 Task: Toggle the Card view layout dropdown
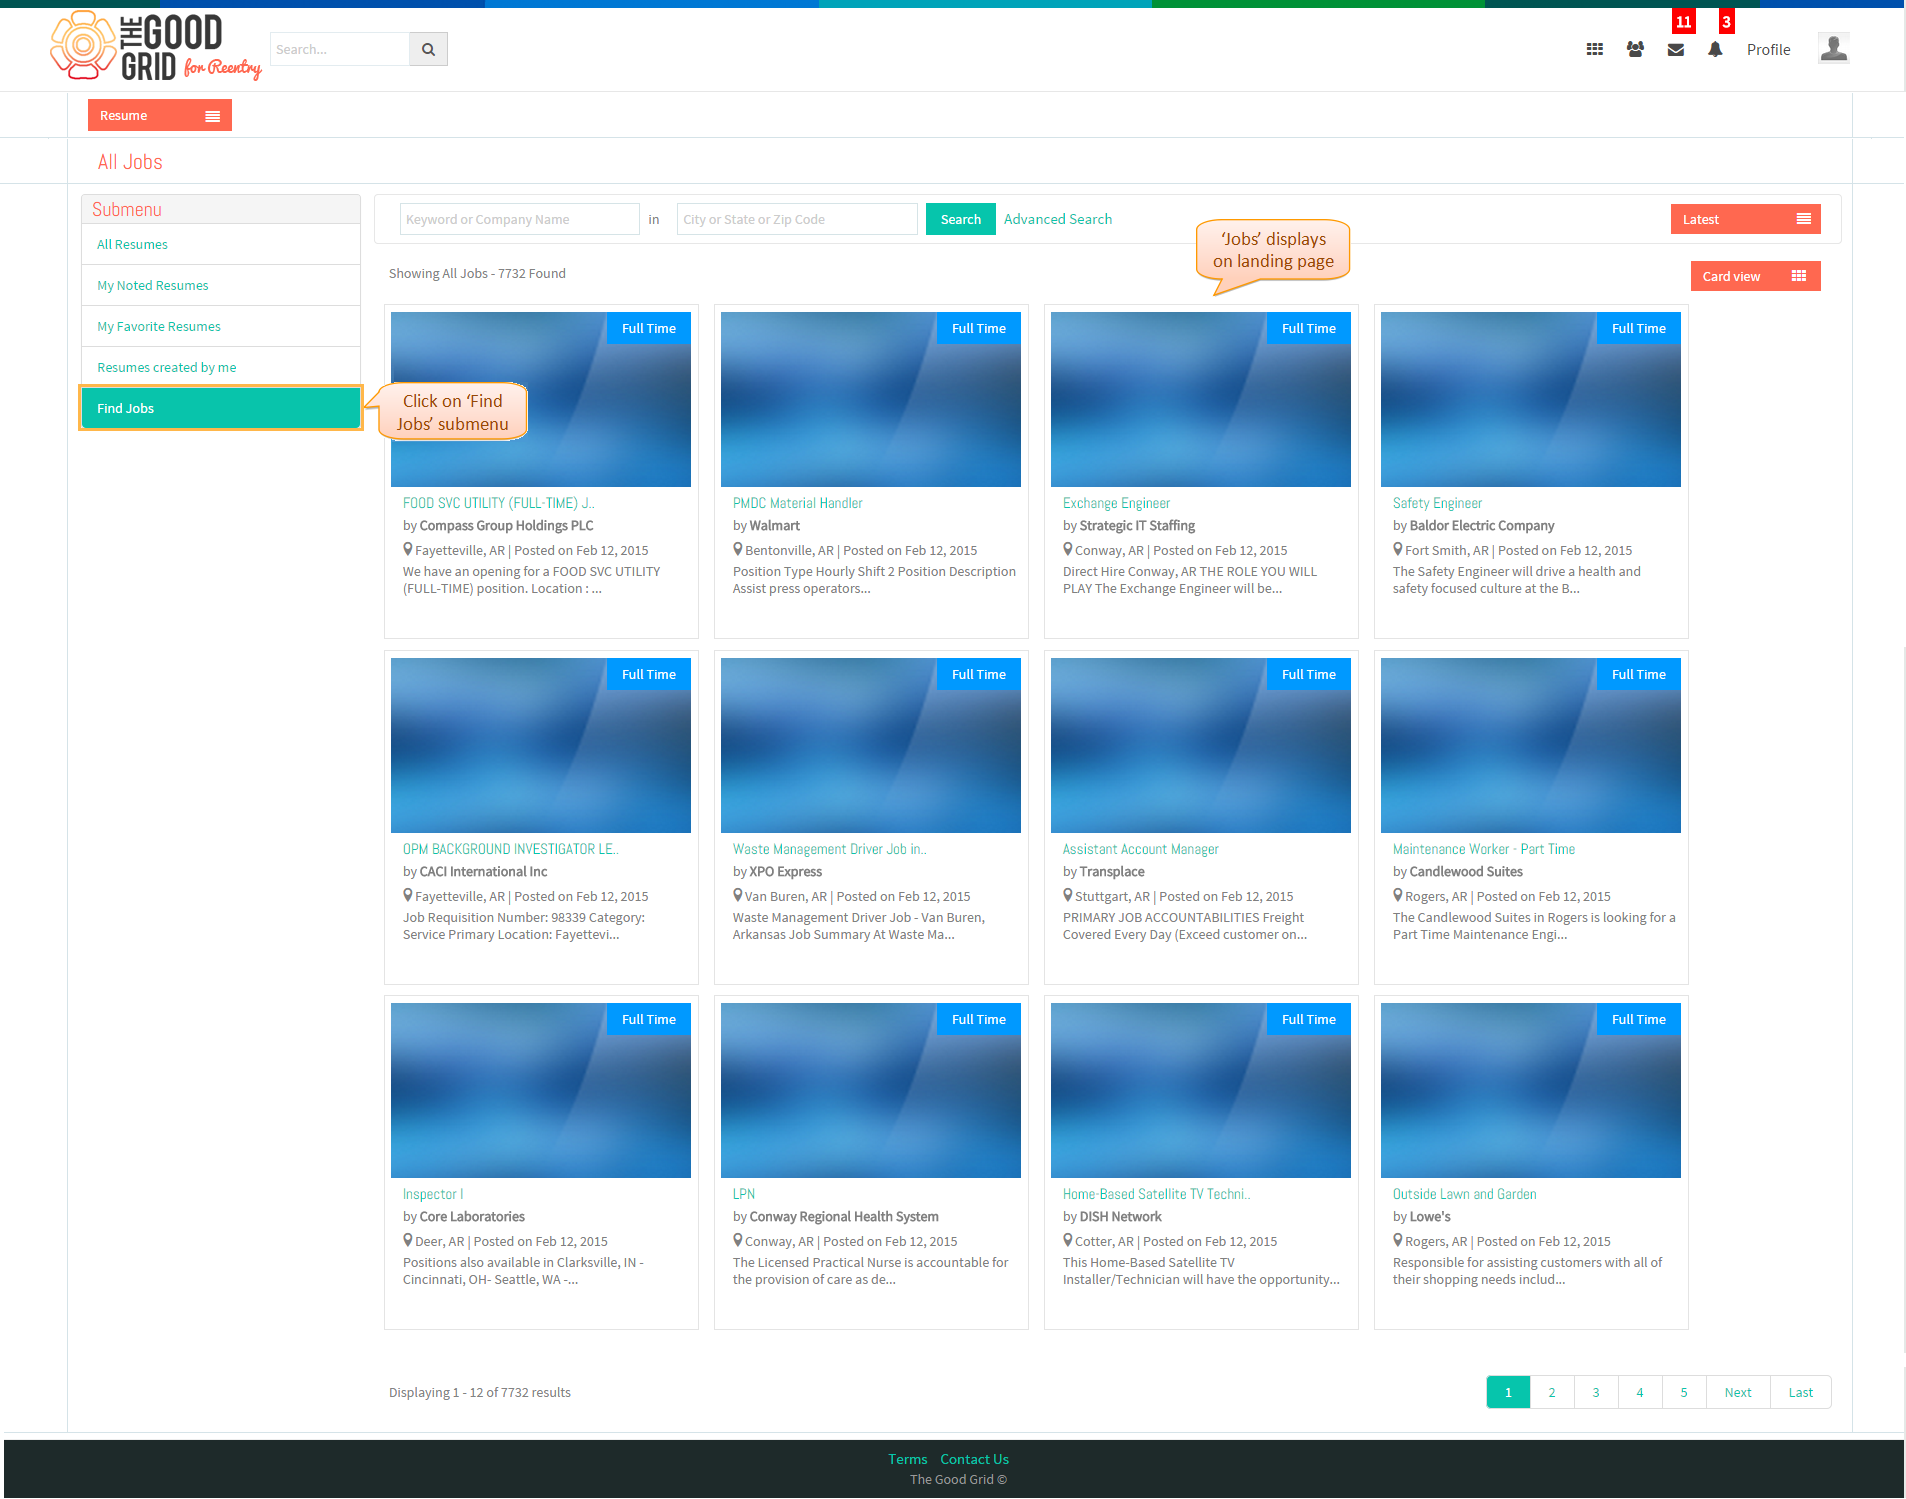pyautogui.click(x=1755, y=276)
